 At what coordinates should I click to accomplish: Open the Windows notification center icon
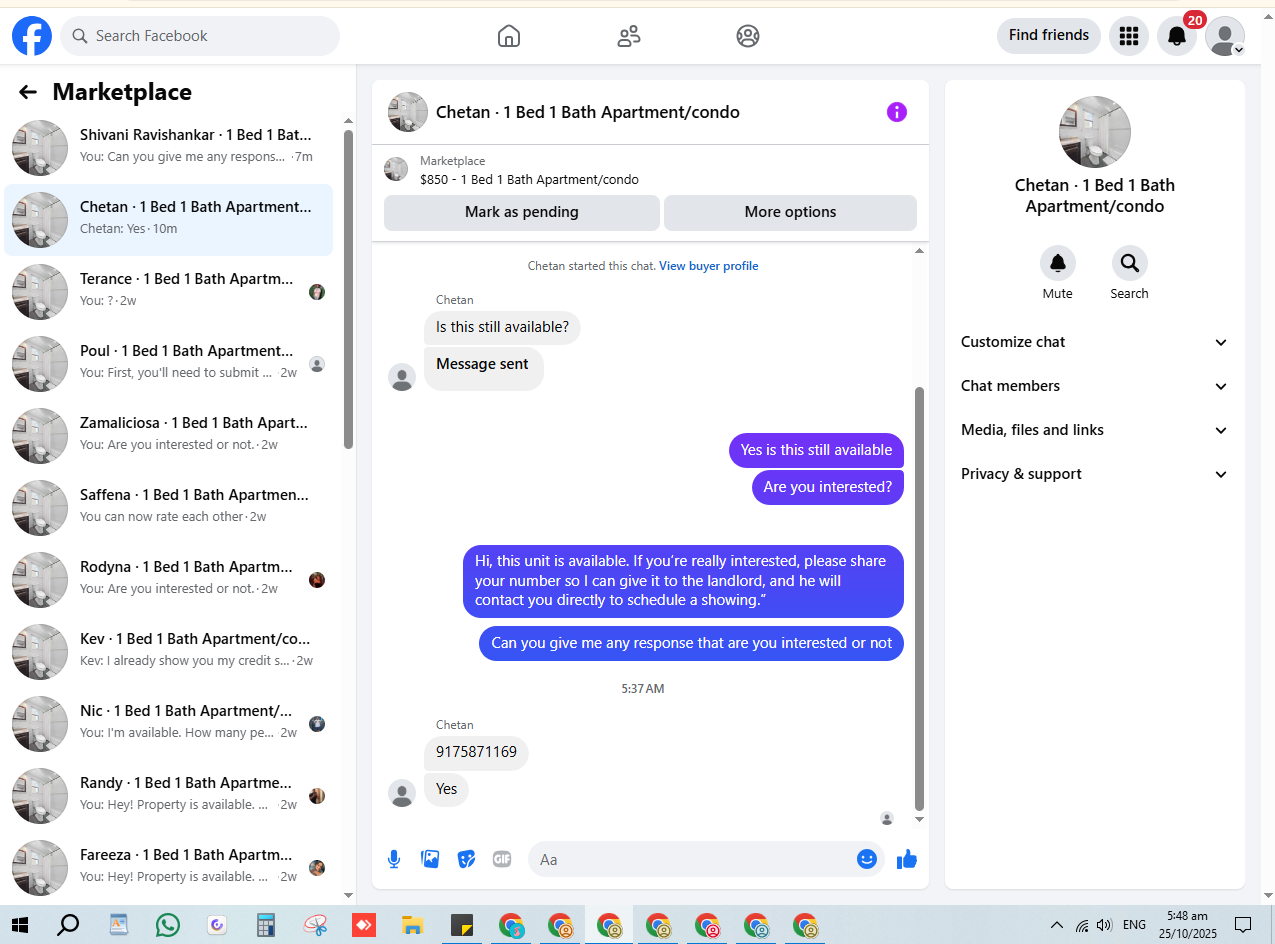click(x=1243, y=925)
